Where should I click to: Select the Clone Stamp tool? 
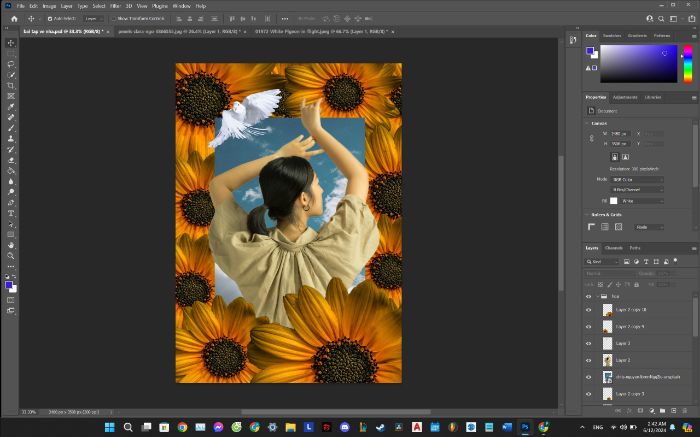click(11, 139)
